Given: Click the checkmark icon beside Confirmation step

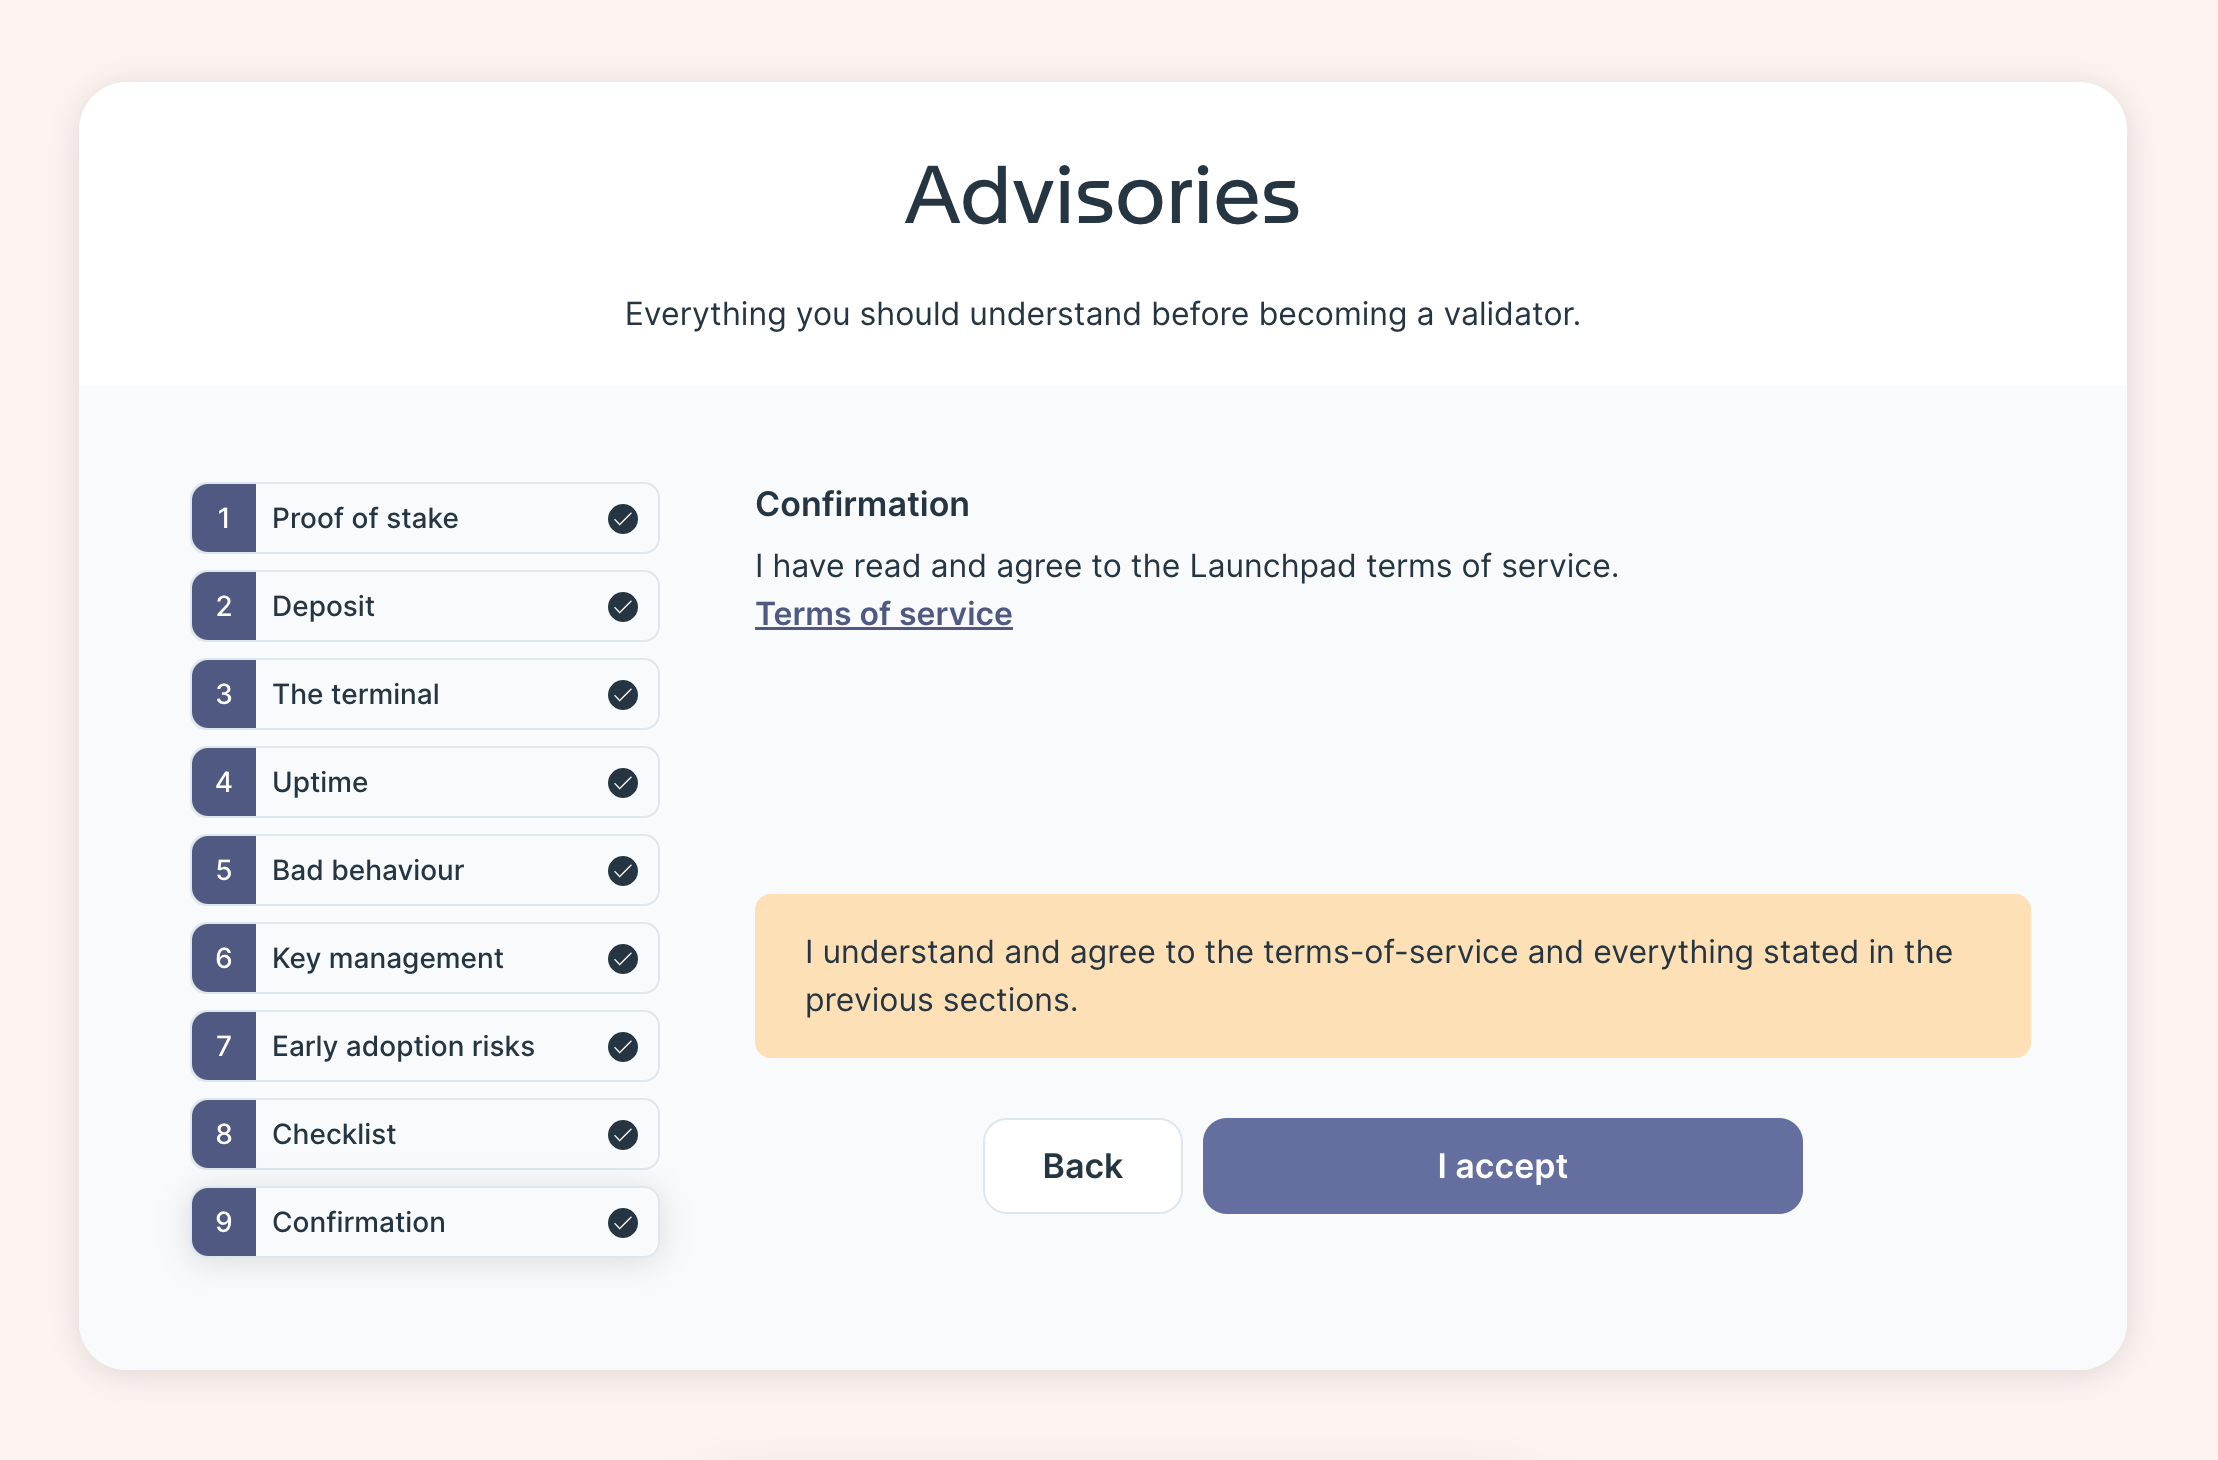Looking at the screenshot, I should pos(622,1223).
